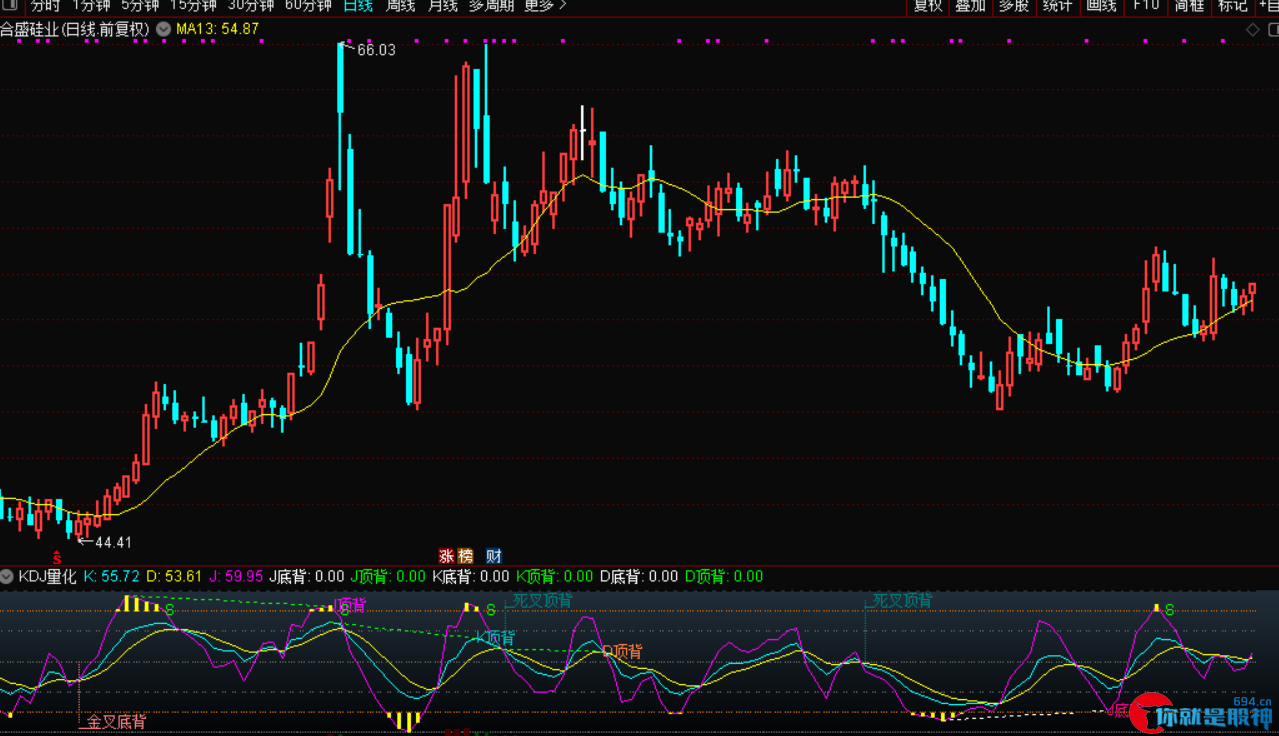Switch to the 周线 weekly chart tab
The width and height of the screenshot is (1279, 736).
pos(400,5)
